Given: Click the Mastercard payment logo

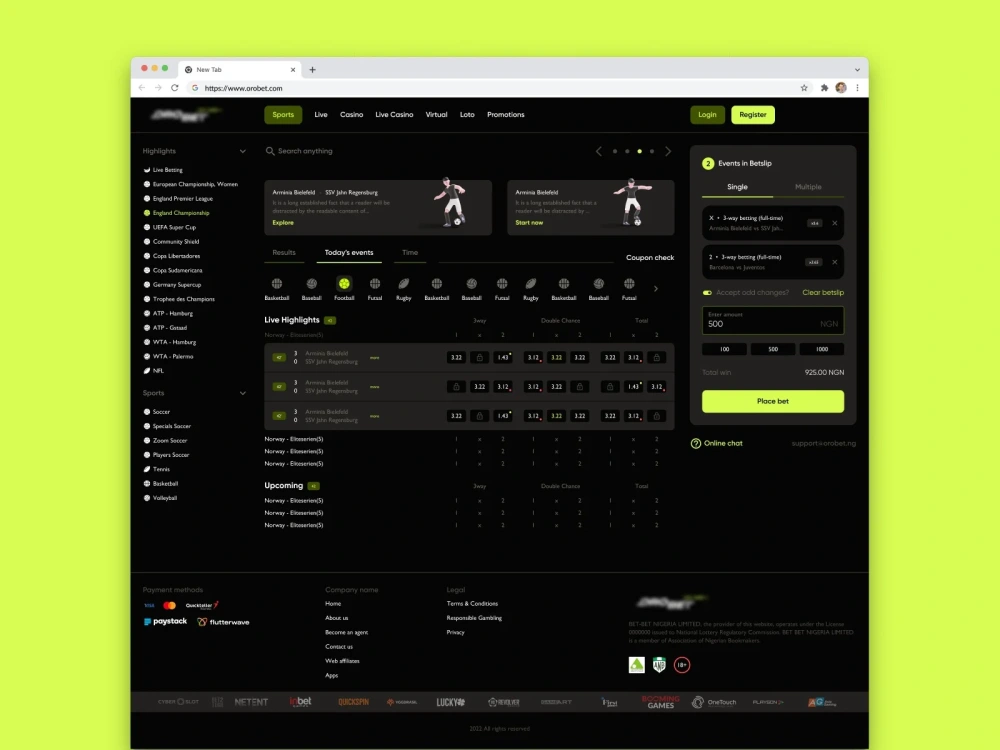Looking at the screenshot, I should [x=169, y=605].
